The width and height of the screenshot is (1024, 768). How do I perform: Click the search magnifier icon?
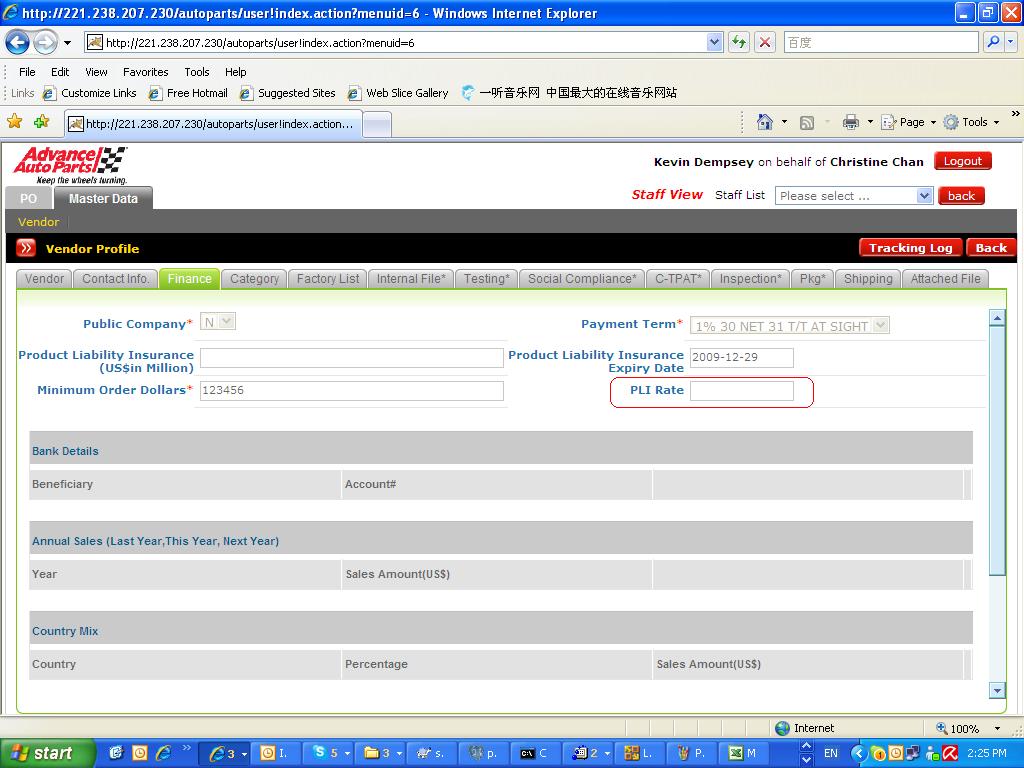pos(993,42)
